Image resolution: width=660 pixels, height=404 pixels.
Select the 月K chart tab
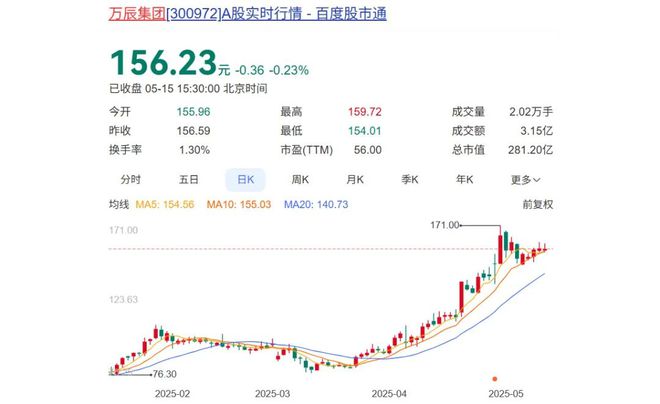click(355, 180)
